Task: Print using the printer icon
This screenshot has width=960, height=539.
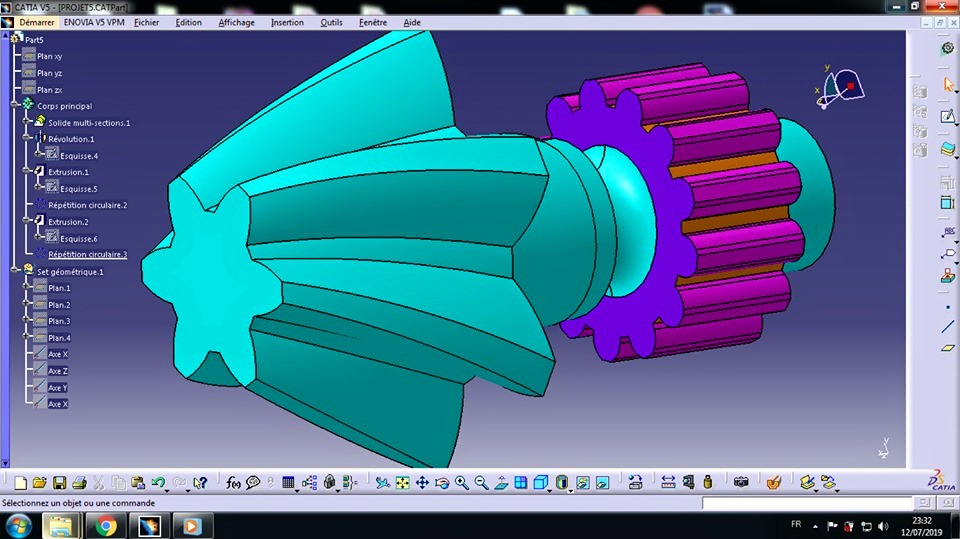Action: pos(79,483)
